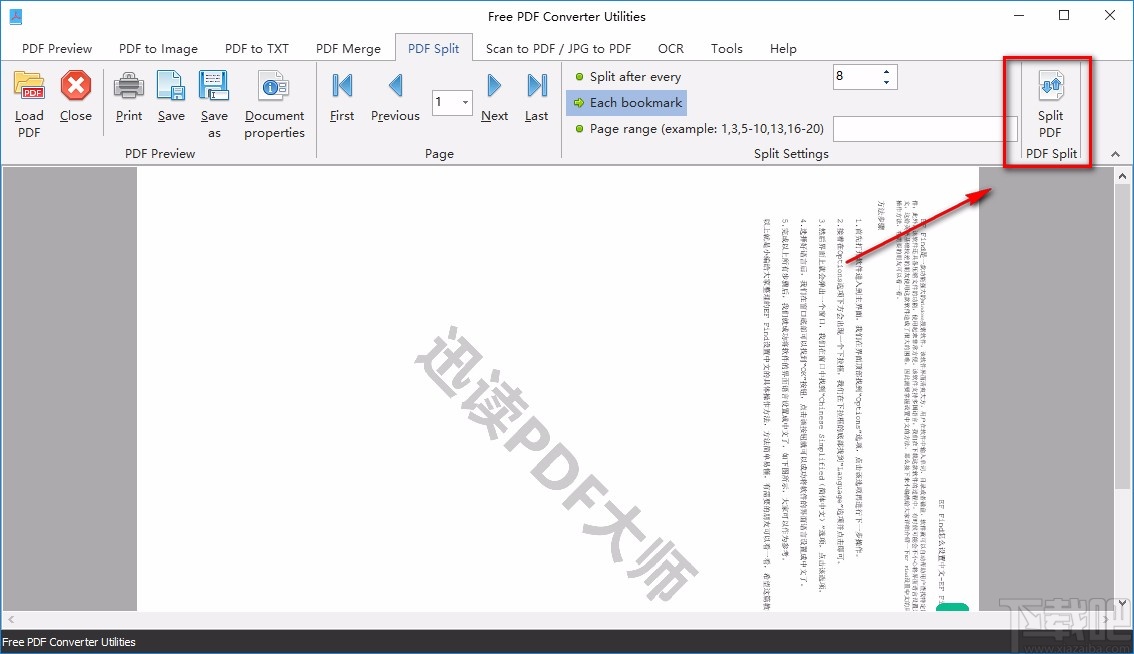Go to Previous page
The width and height of the screenshot is (1134, 654).
pyautogui.click(x=395, y=96)
